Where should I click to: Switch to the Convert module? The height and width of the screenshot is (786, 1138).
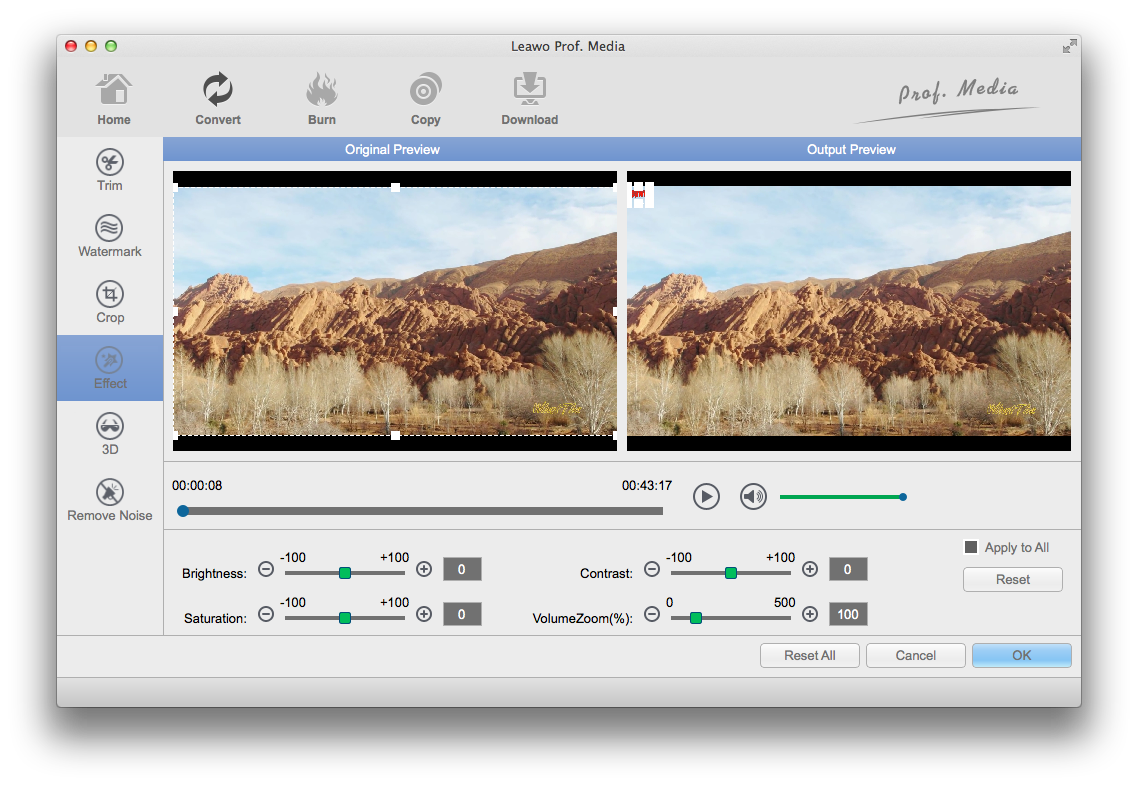tap(218, 99)
